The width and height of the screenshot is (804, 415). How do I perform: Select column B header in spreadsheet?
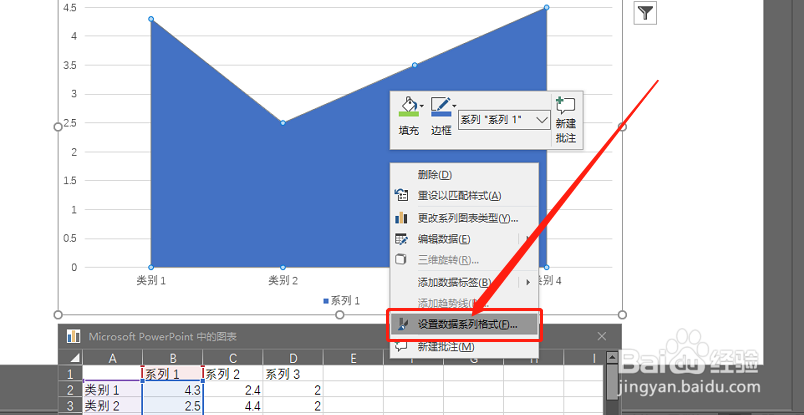point(173,358)
